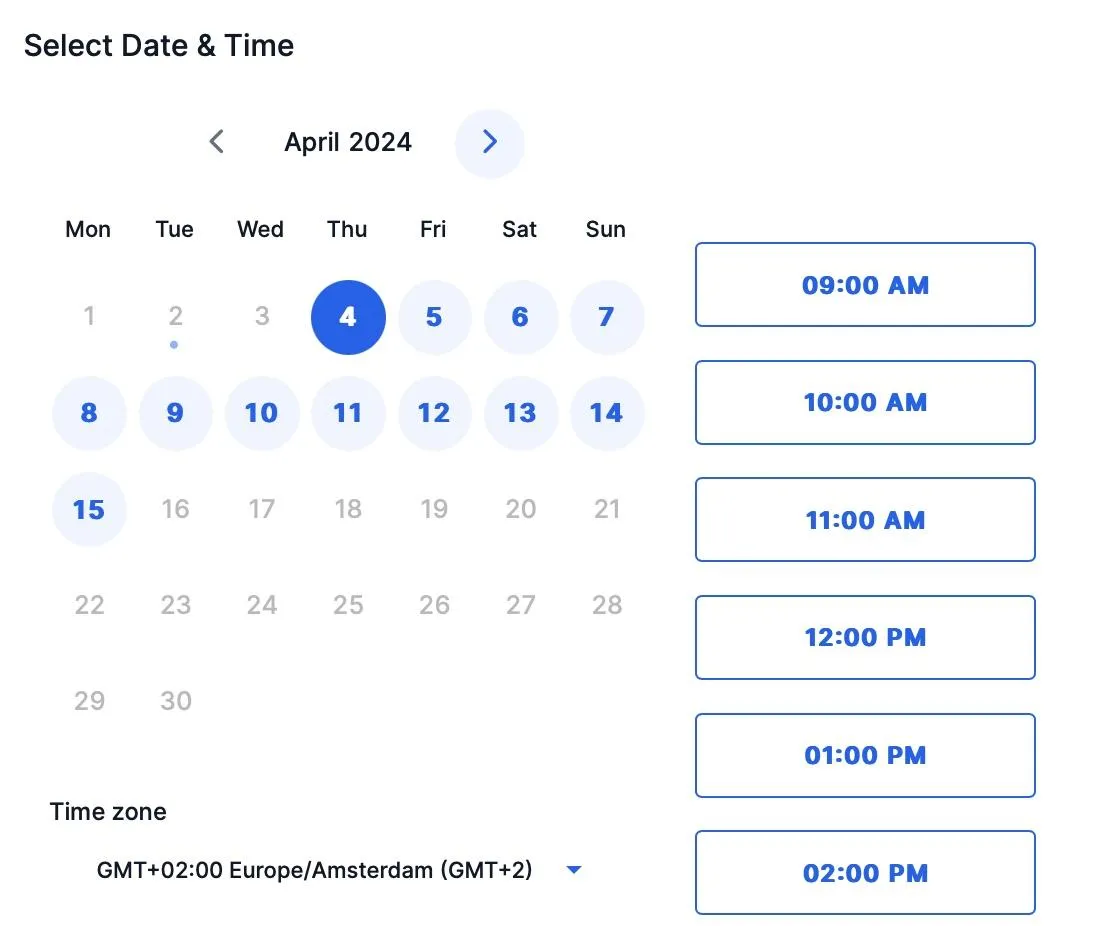1110x926 pixels.
Task: Pick April 10 on the calendar
Action: coord(261,413)
